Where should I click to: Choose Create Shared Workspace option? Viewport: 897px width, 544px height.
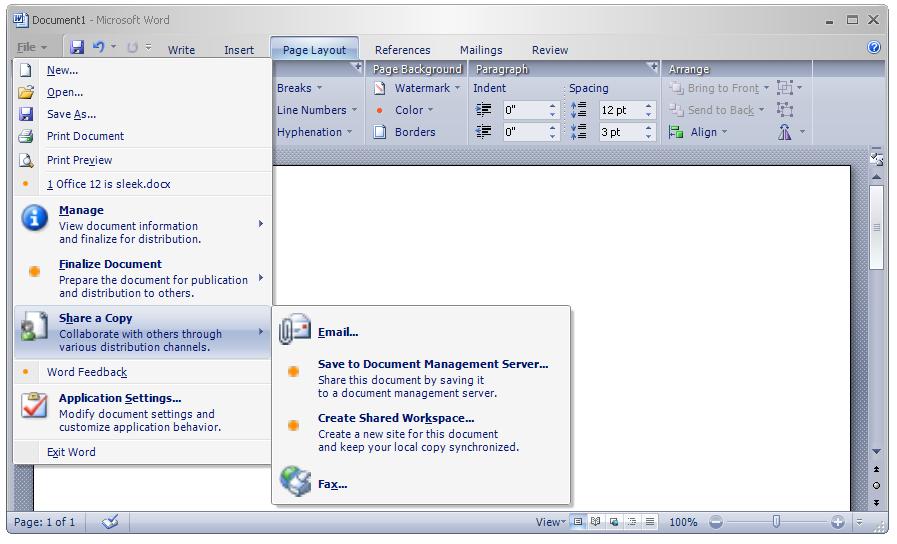tap(422, 432)
